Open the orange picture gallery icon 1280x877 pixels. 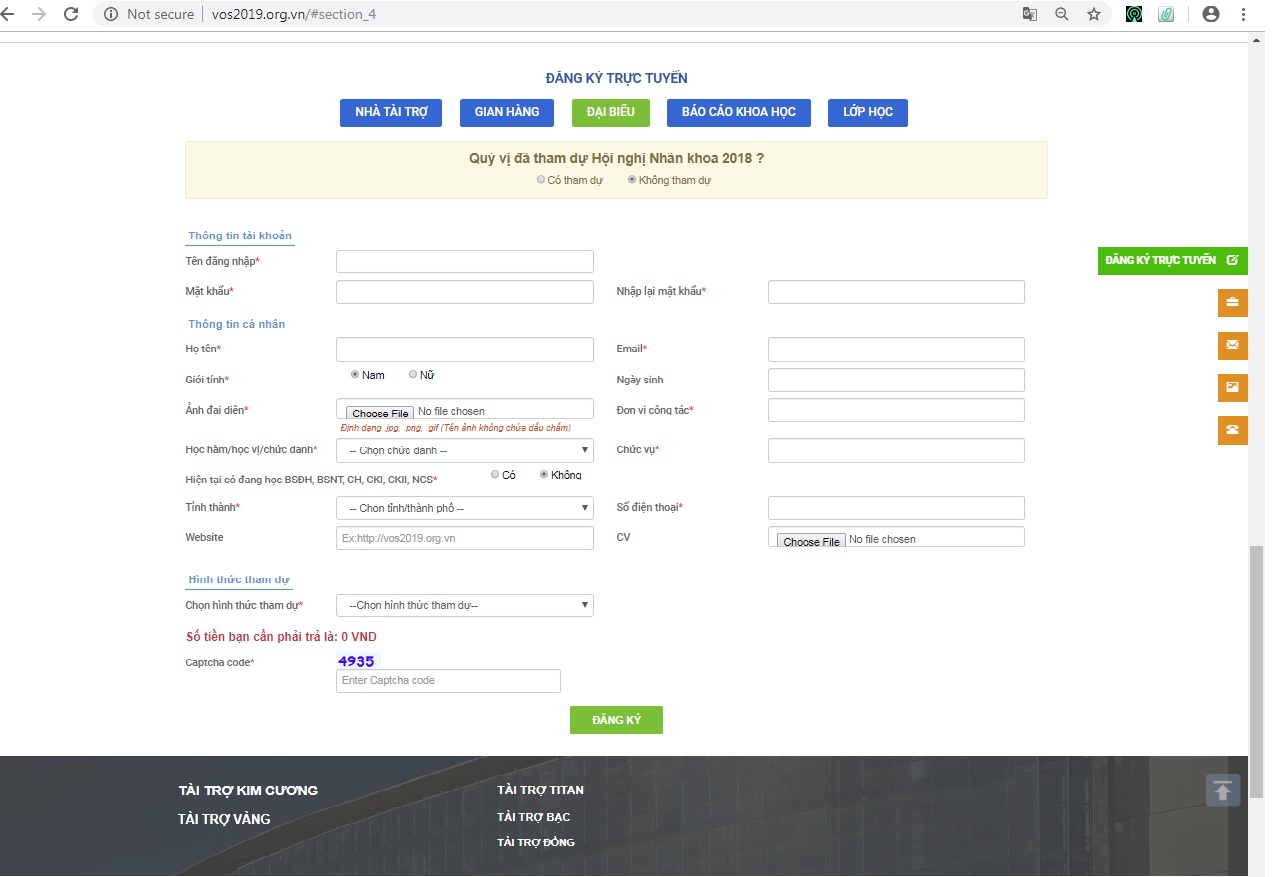(x=1232, y=387)
